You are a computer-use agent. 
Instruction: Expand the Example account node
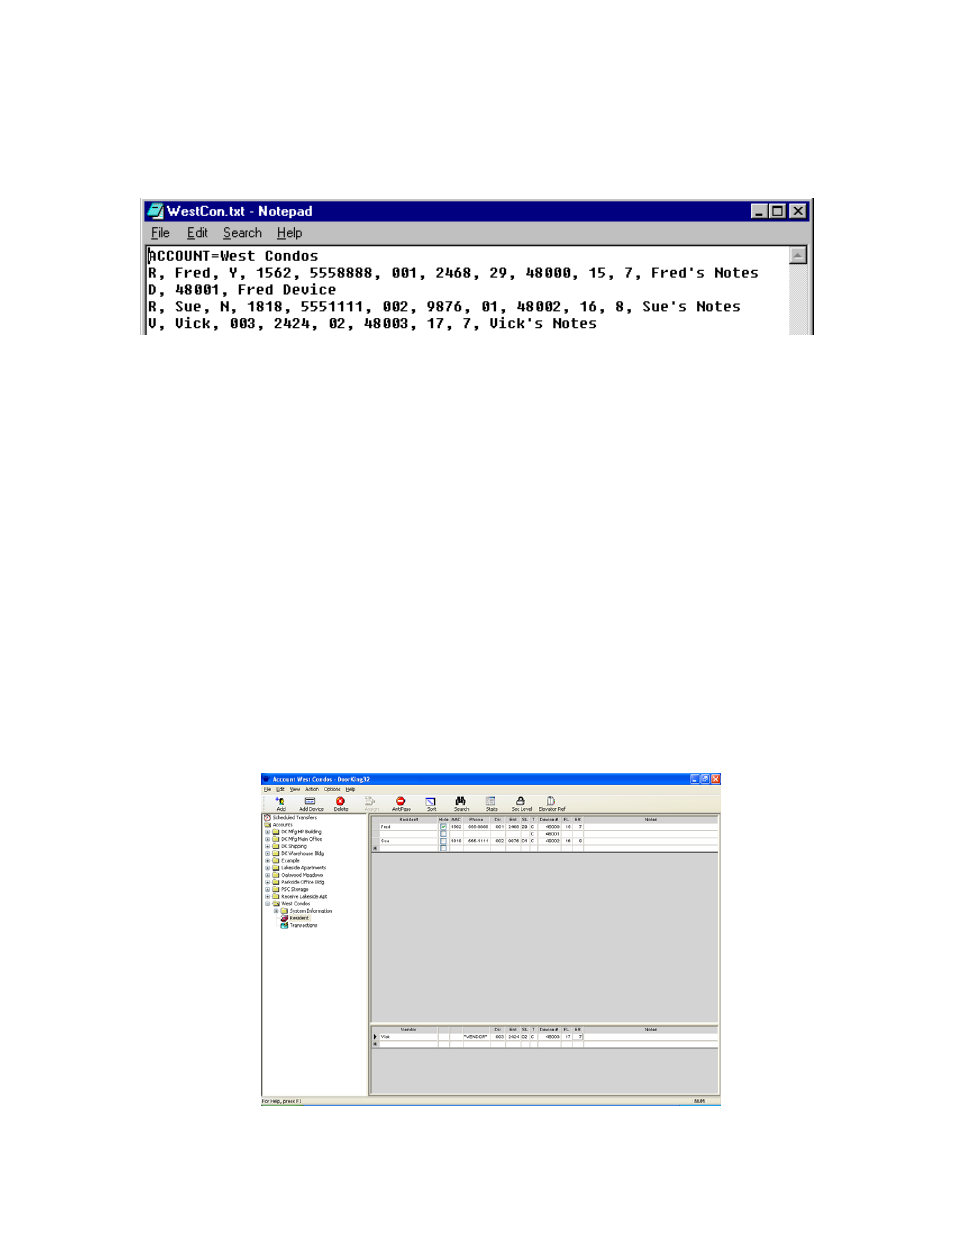267,860
